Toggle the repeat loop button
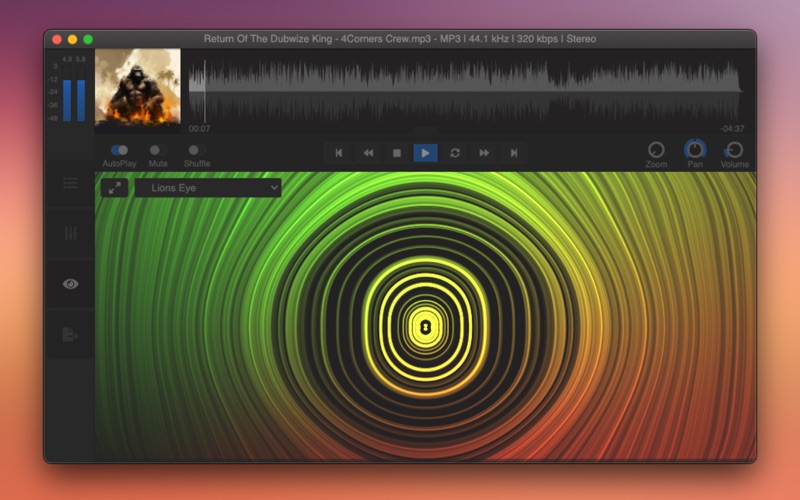The height and width of the screenshot is (500, 800). 455,153
